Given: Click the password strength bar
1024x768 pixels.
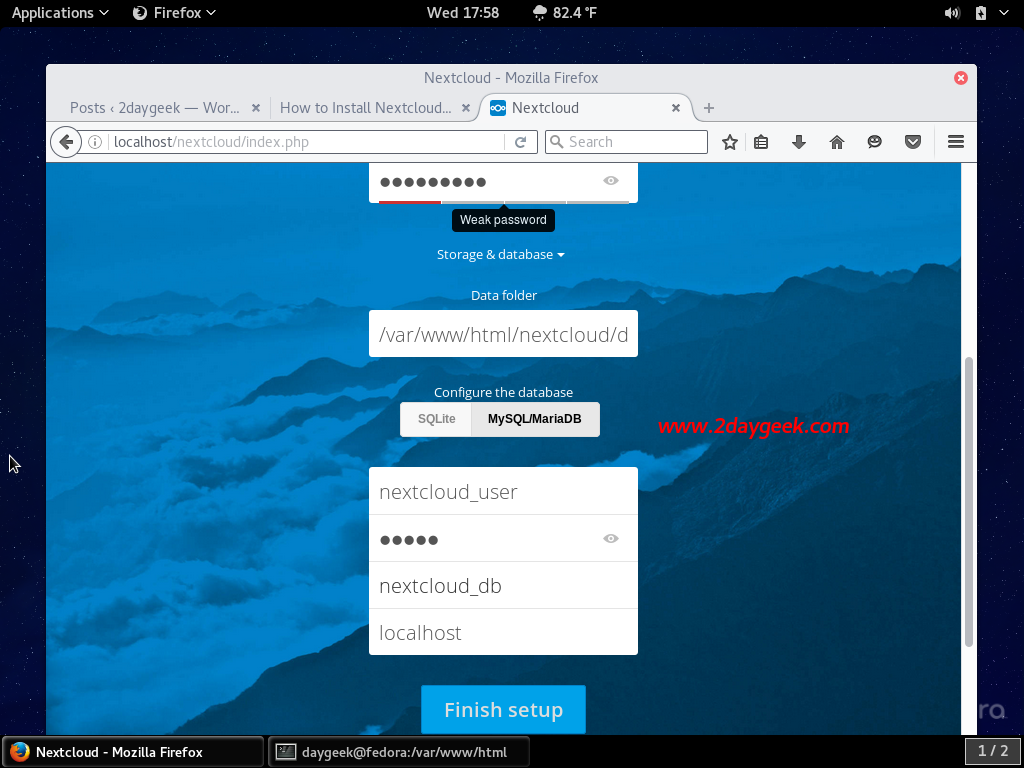Looking at the screenshot, I should (x=503, y=202).
